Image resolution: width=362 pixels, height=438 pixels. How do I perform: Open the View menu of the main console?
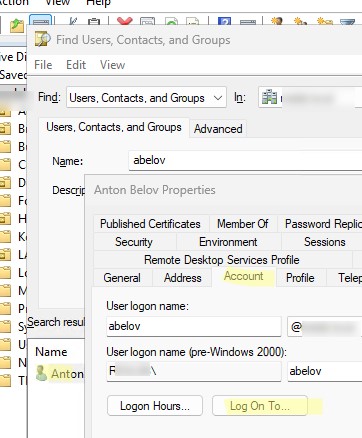coord(58,3)
